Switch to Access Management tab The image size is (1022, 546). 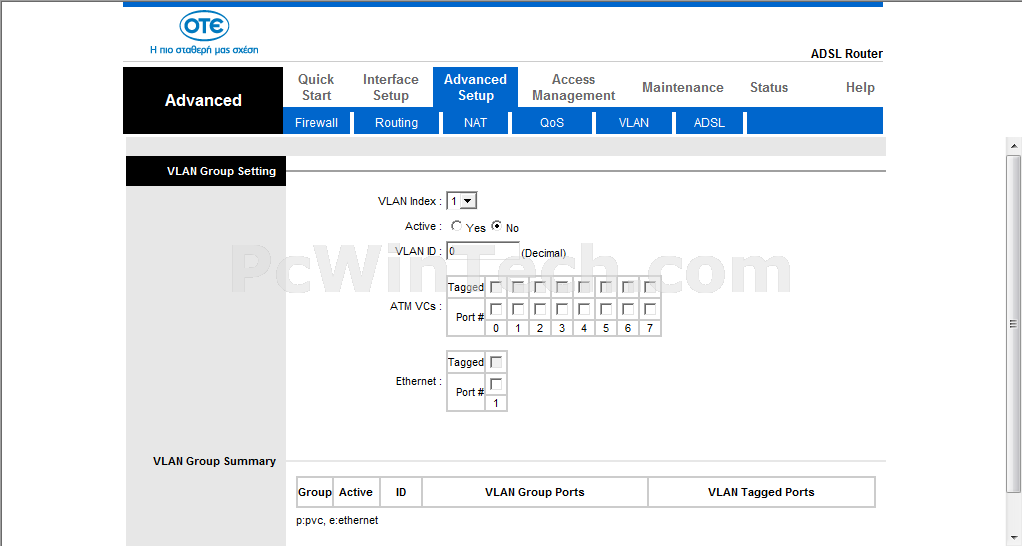coord(574,87)
